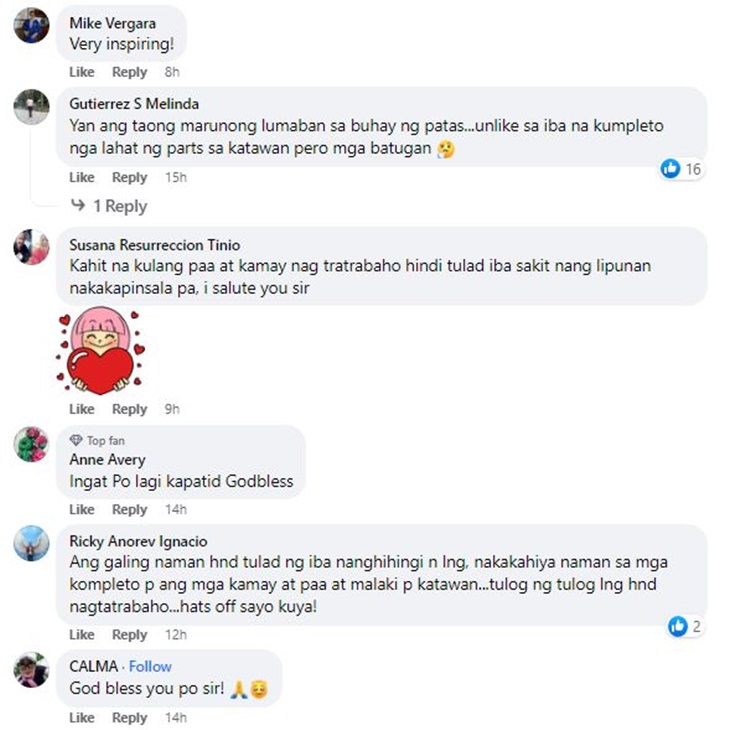
Task: Open Ricky Anorev Ignacio's avatar
Action: pyautogui.click(x=31, y=543)
